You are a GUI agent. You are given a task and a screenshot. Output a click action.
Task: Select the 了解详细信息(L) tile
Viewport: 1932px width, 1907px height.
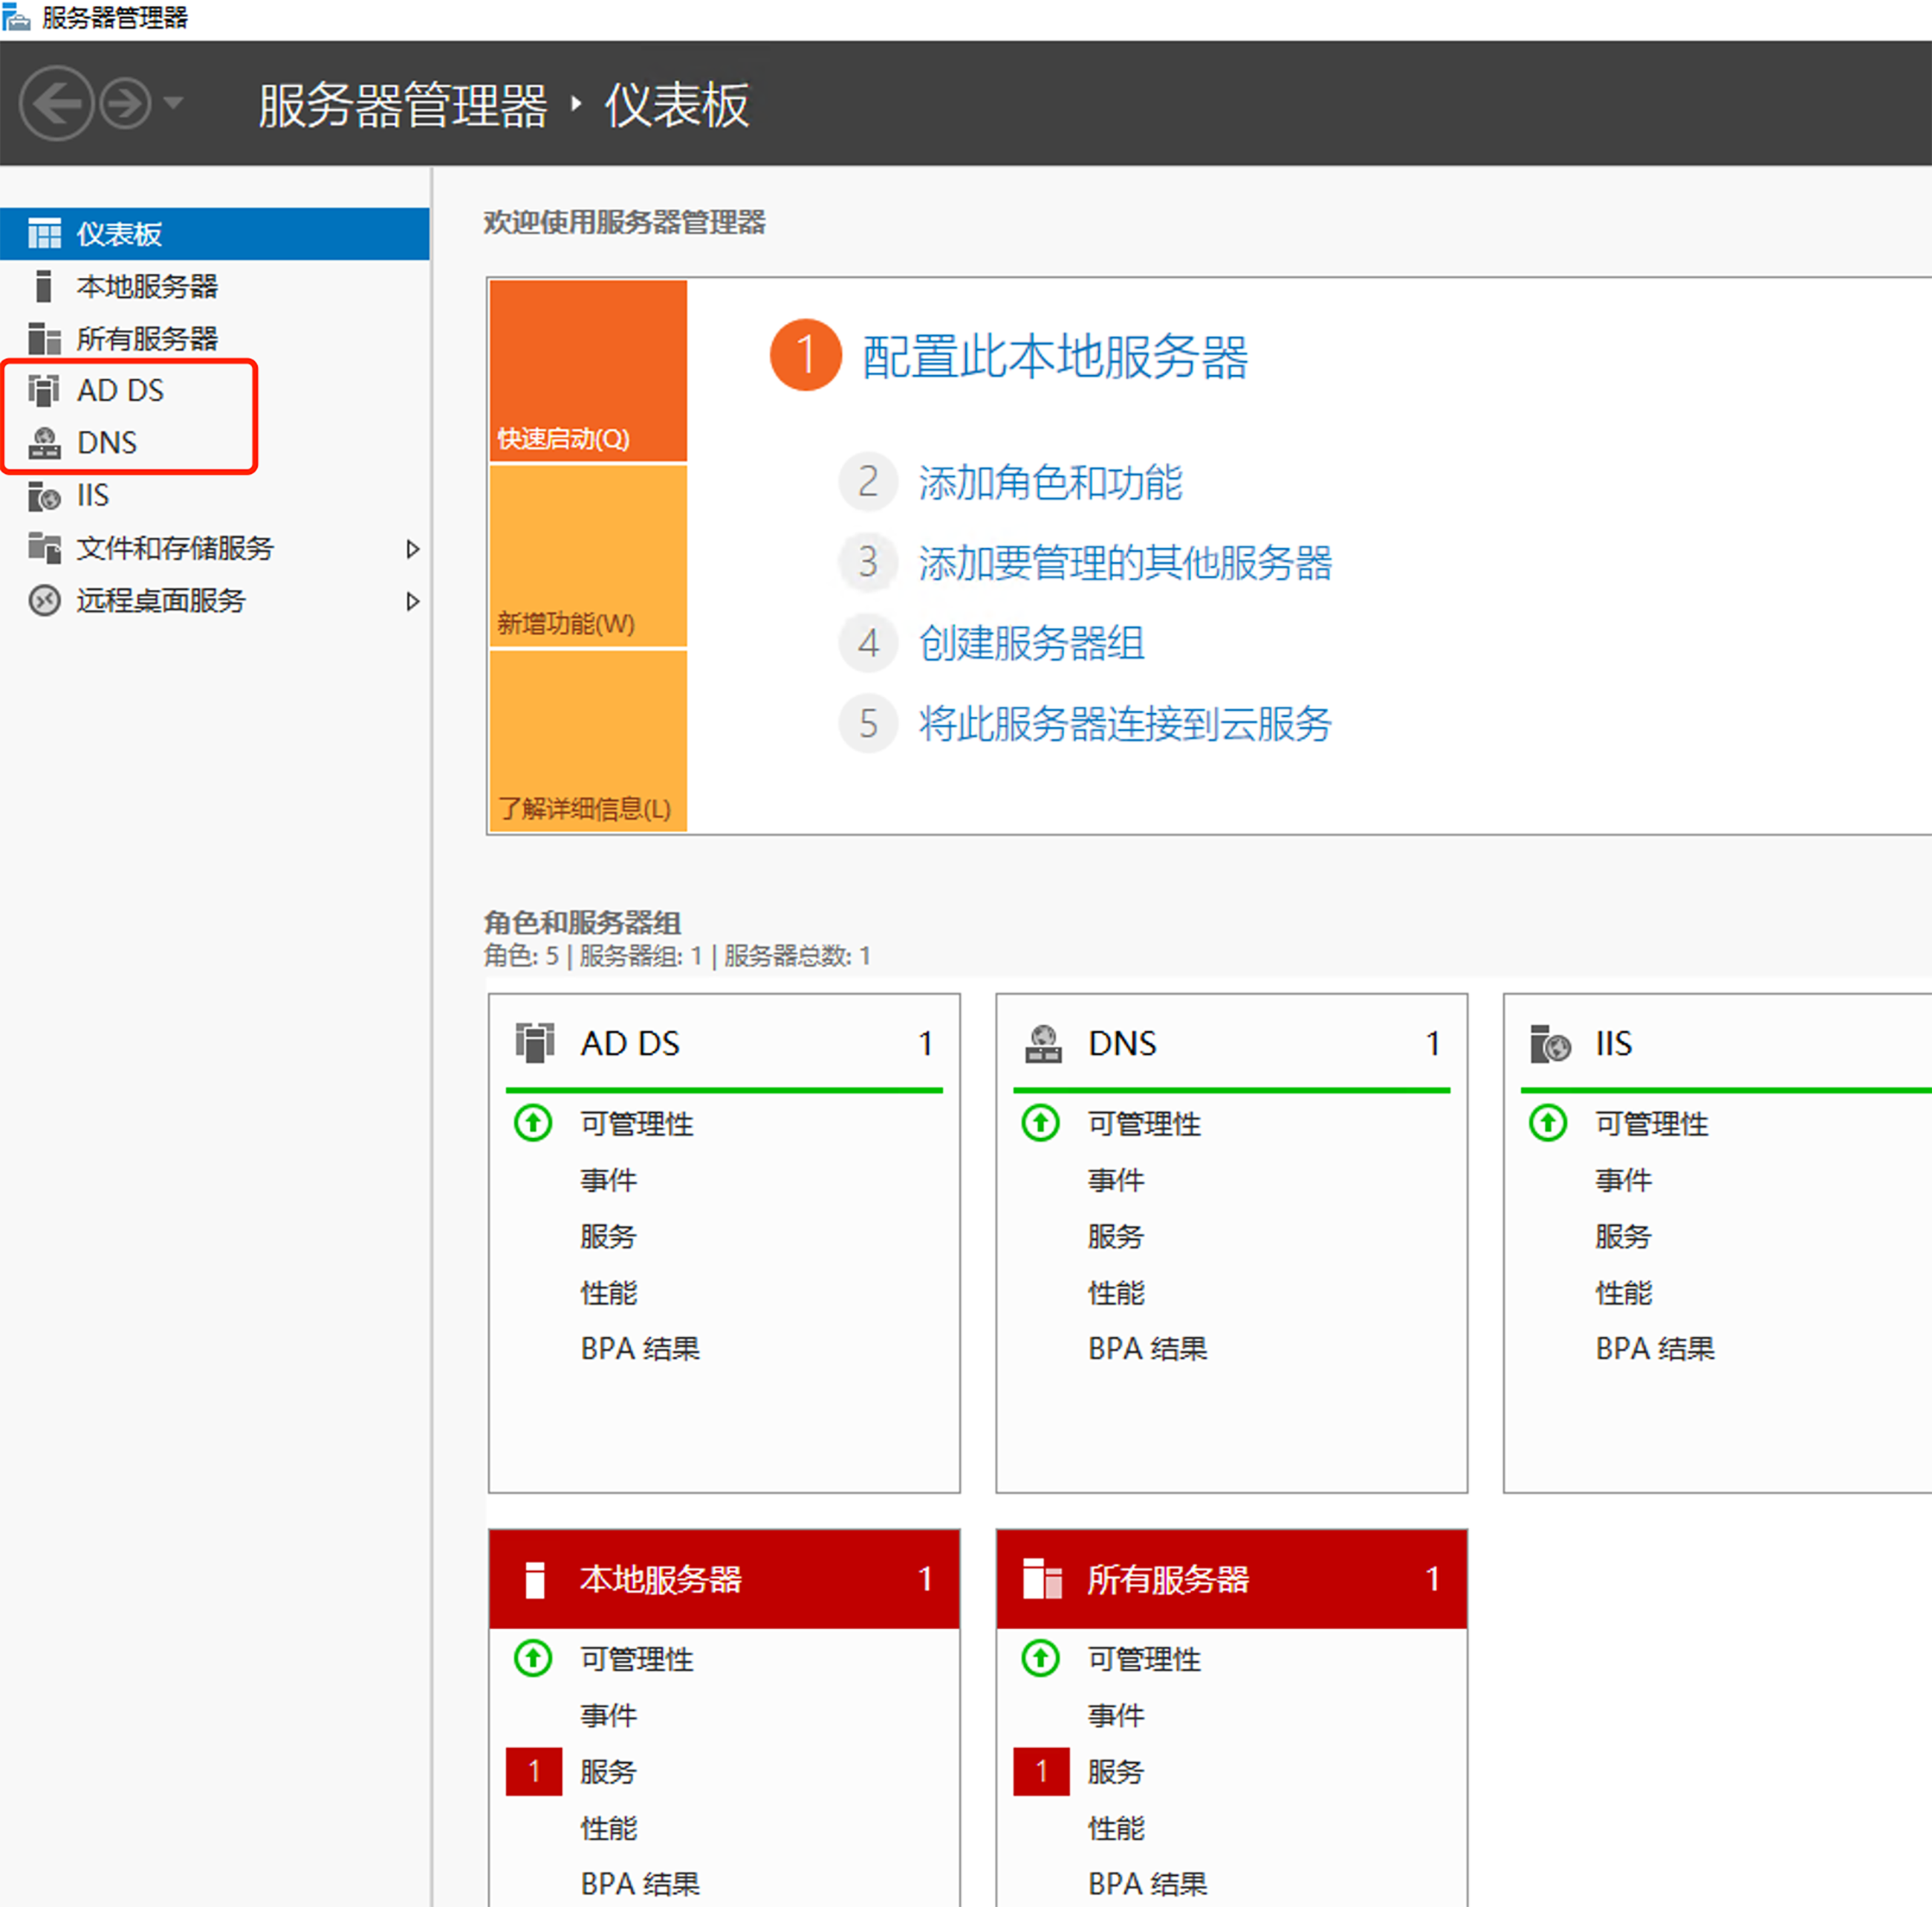pos(588,741)
